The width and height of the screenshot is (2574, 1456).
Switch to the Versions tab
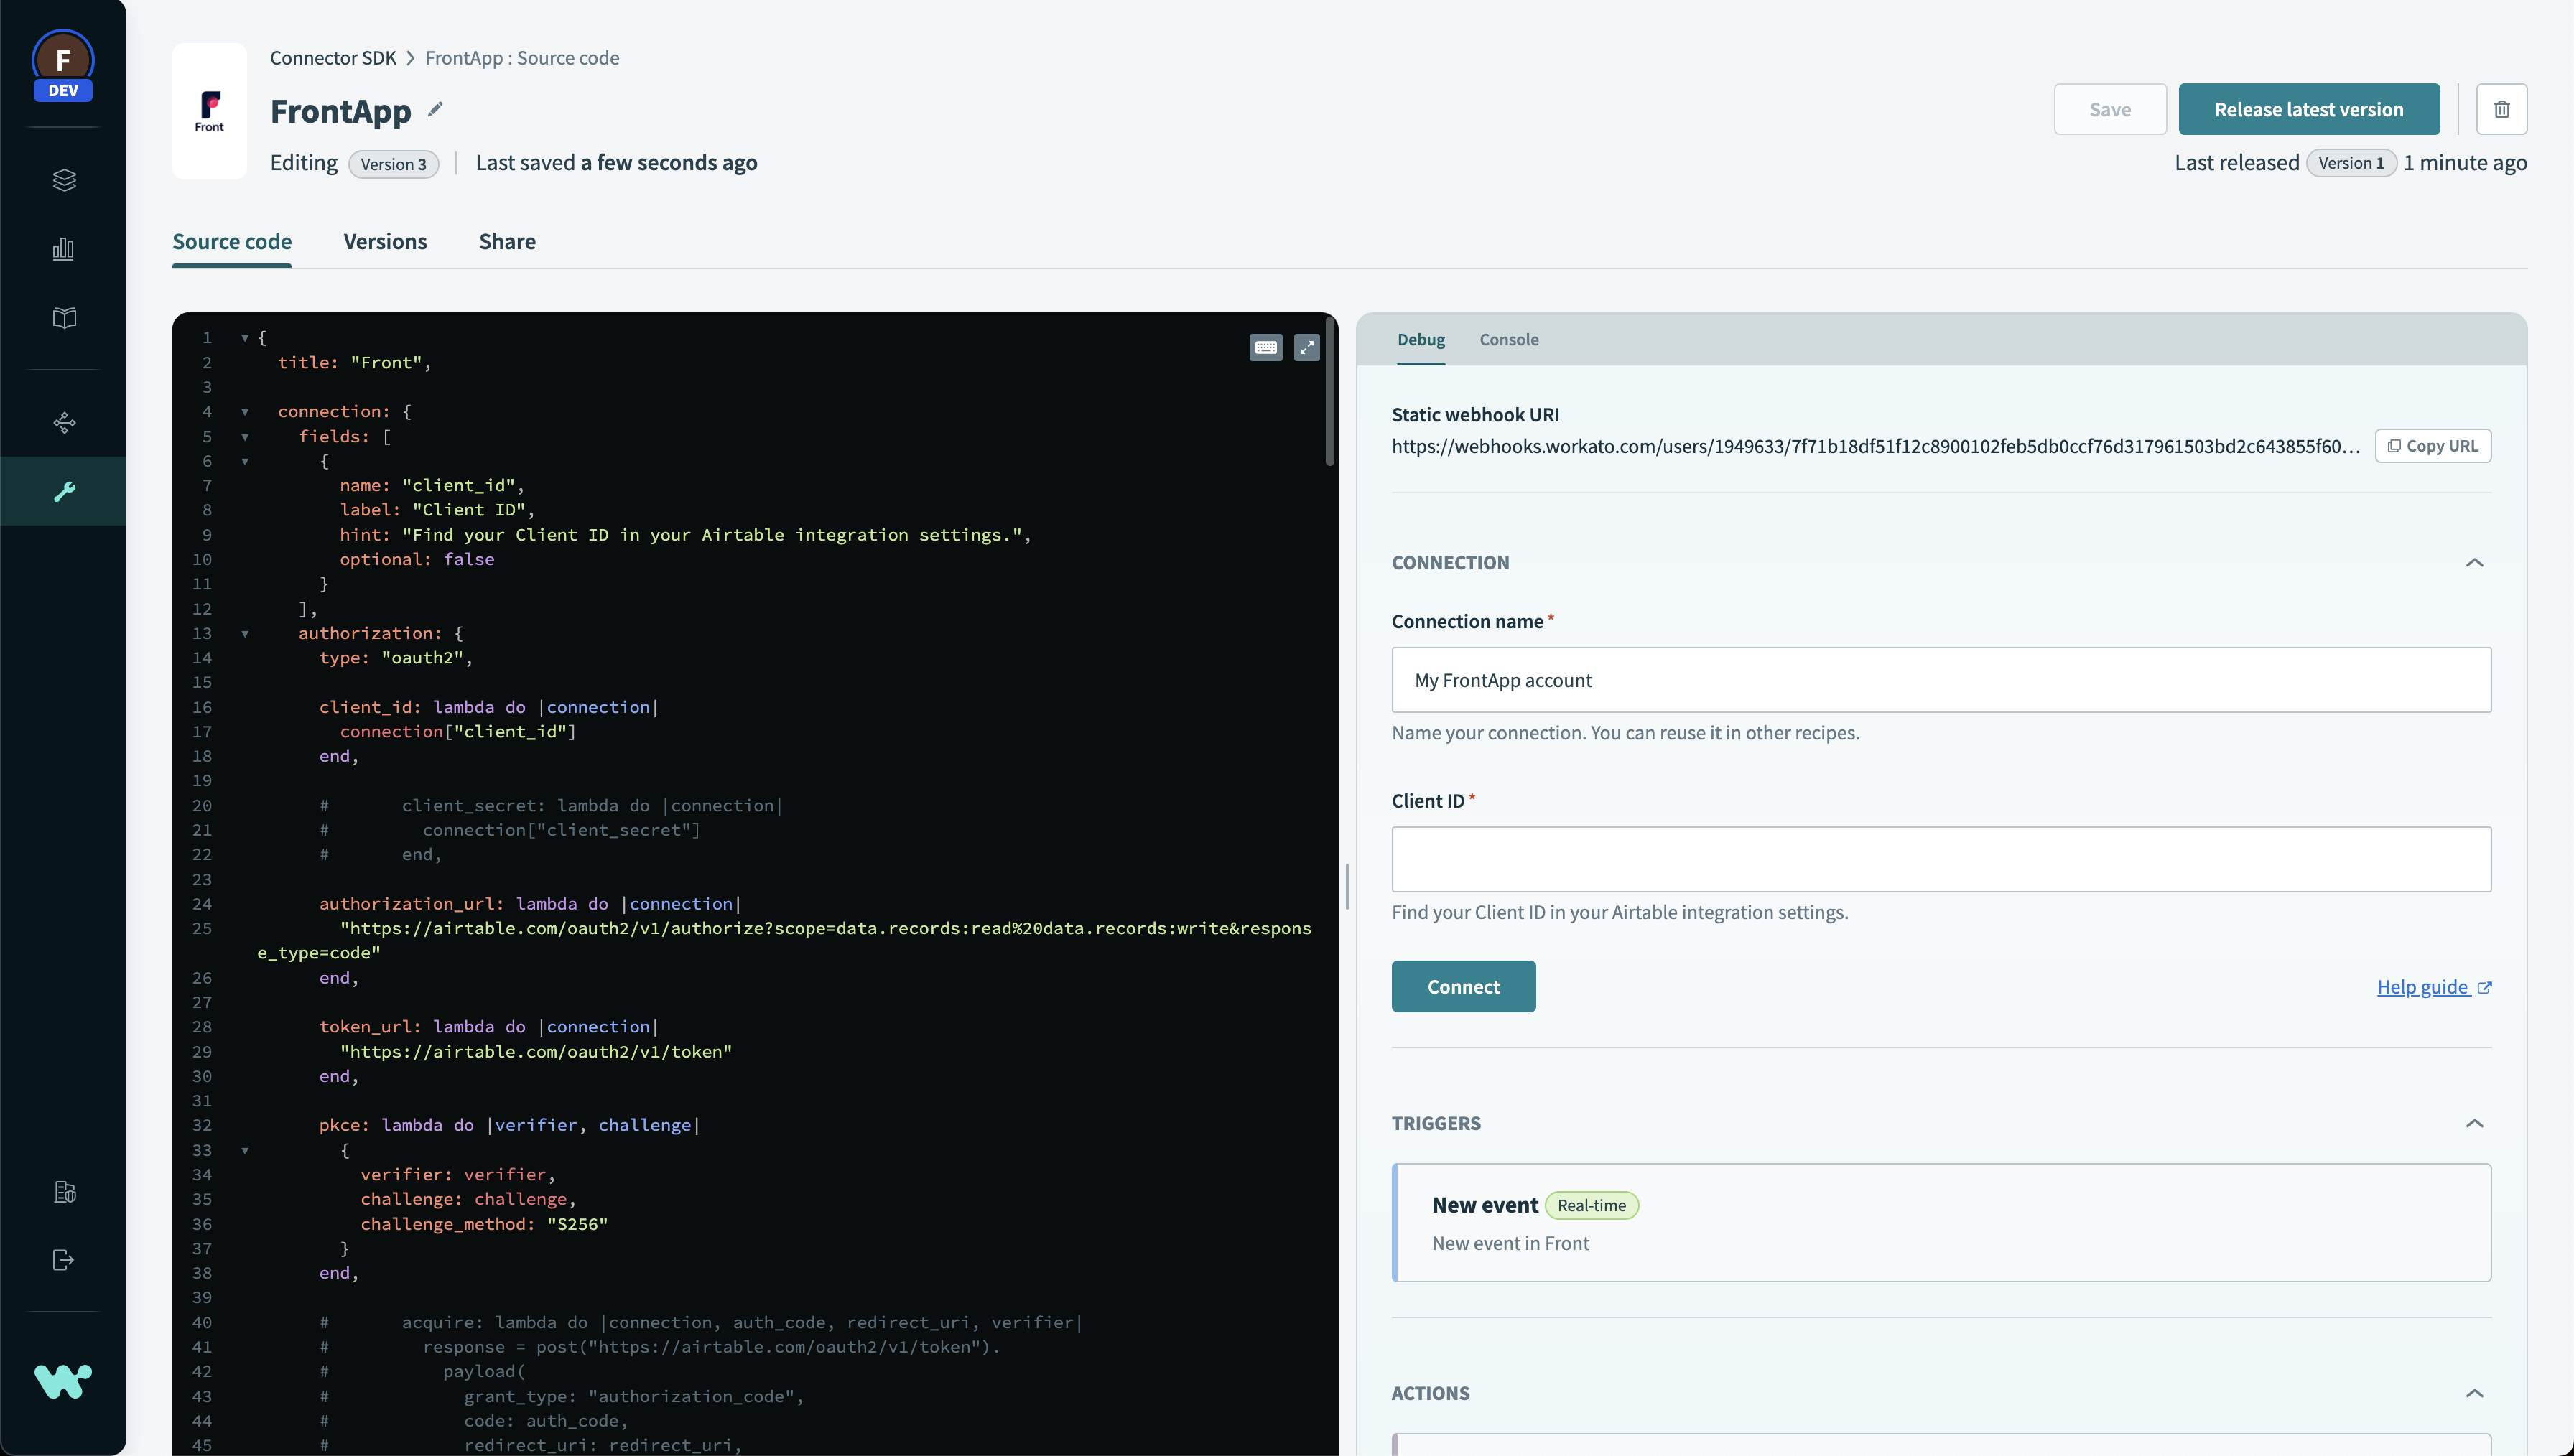tap(385, 241)
